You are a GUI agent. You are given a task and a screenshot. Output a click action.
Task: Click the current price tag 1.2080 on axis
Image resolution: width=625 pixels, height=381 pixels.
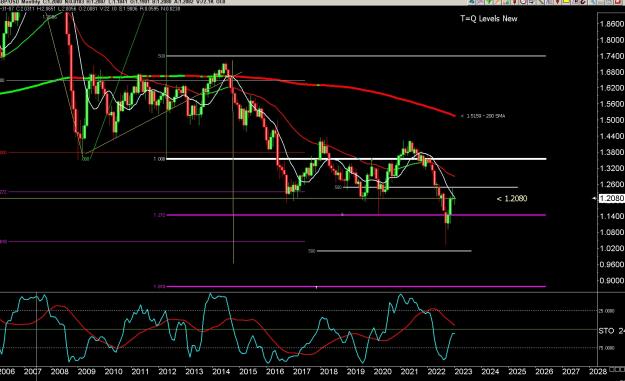click(x=611, y=198)
